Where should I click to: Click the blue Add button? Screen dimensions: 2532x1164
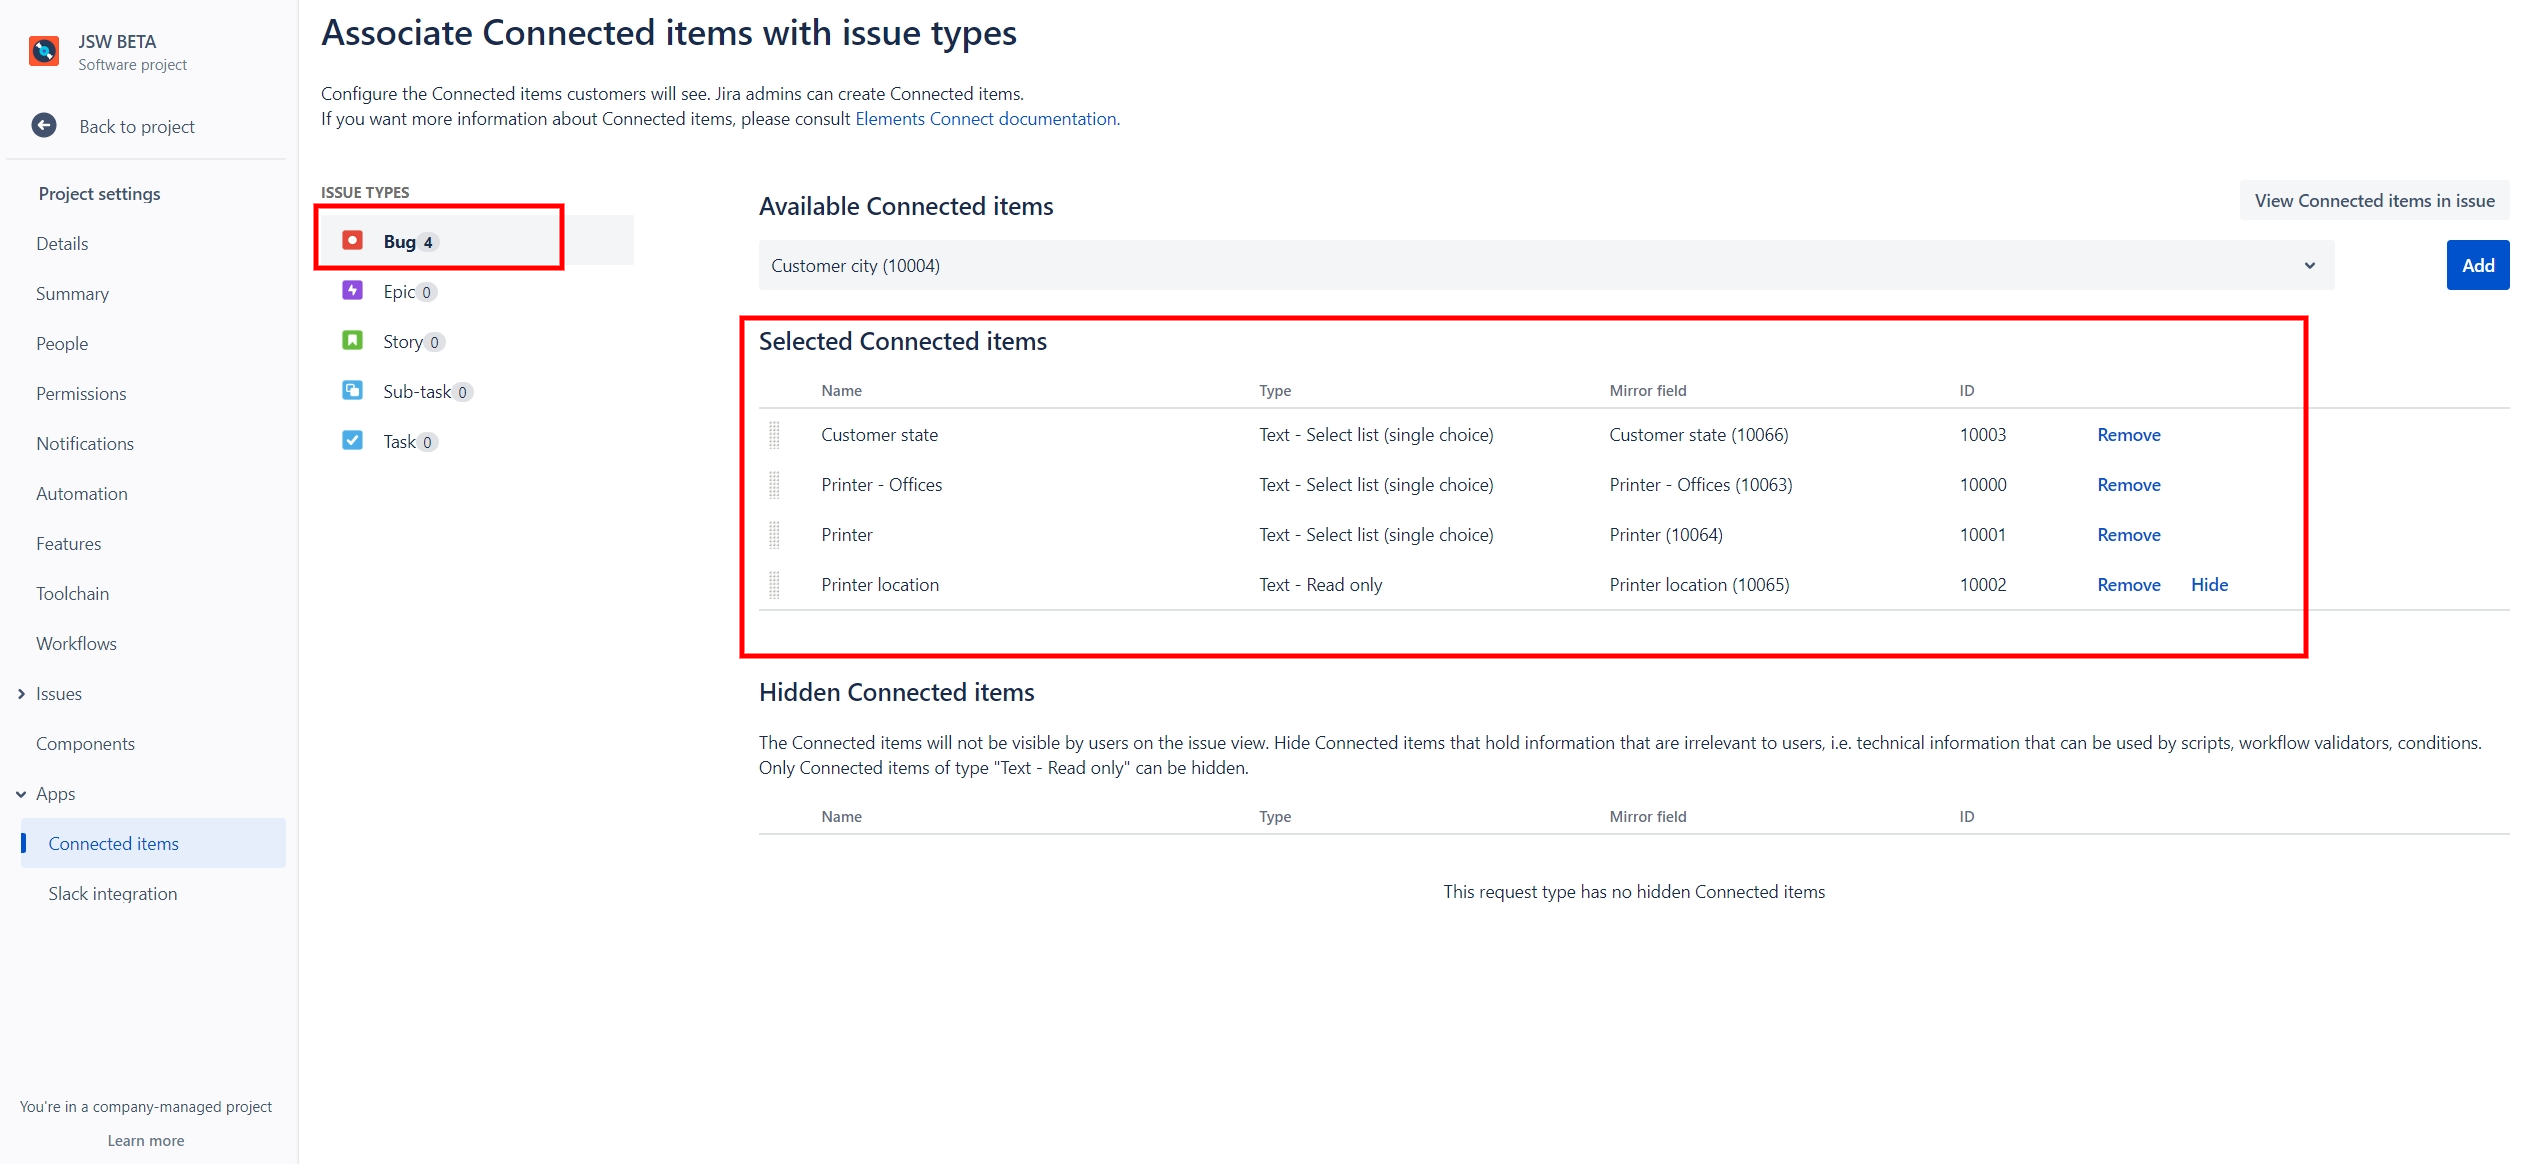point(2477,266)
